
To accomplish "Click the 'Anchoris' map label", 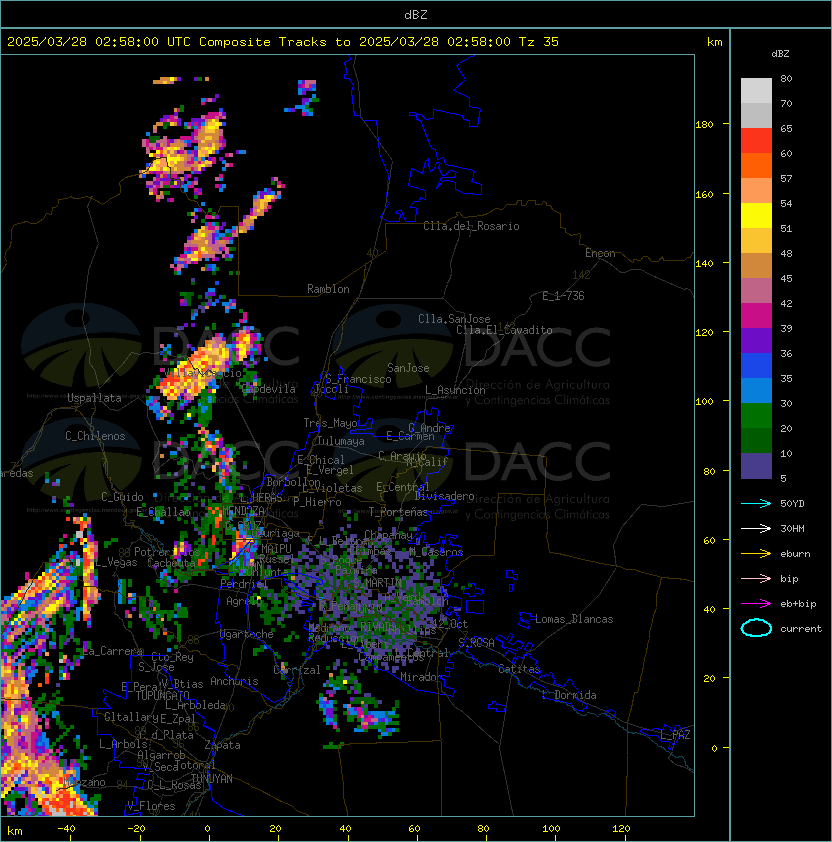I will point(234,681).
